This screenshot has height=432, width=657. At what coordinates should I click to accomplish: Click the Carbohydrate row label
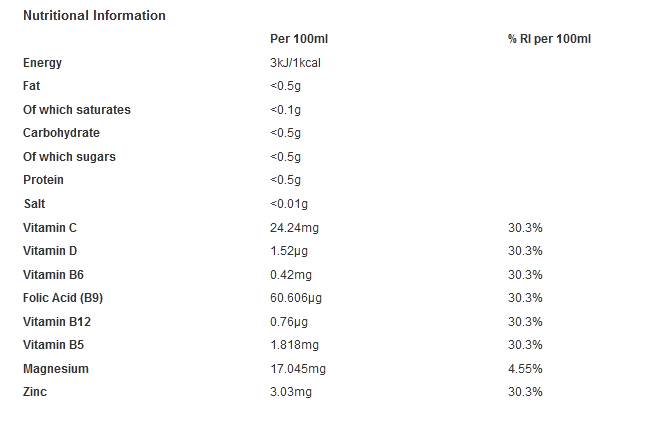pyautogui.click(x=61, y=133)
